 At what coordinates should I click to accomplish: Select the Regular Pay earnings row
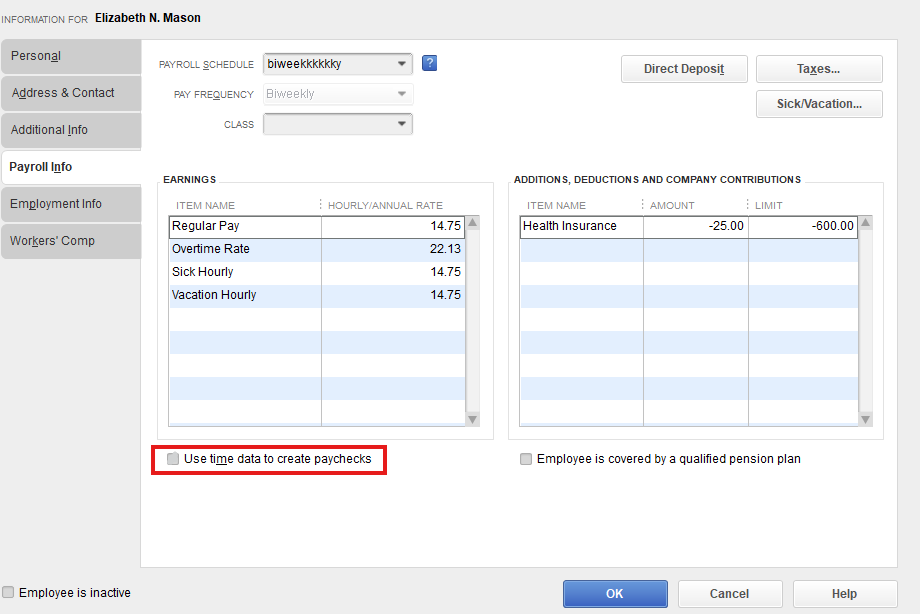tap(244, 226)
